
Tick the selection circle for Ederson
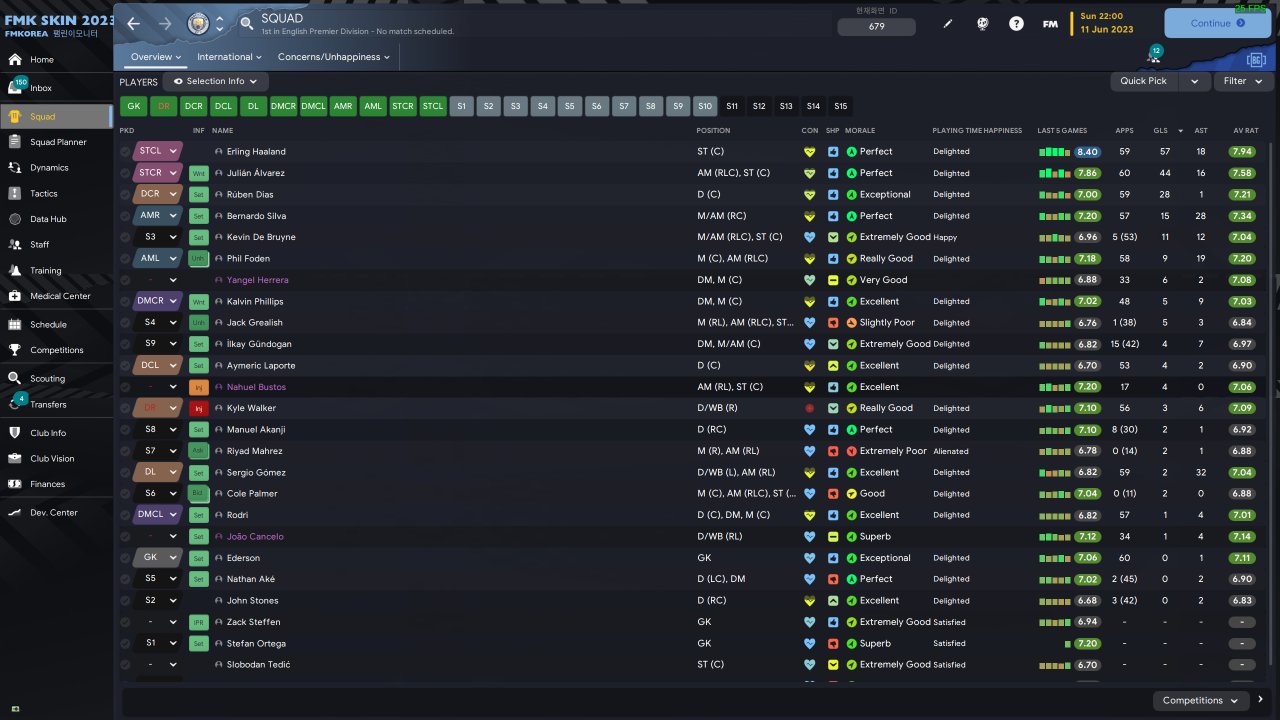click(x=125, y=558)
